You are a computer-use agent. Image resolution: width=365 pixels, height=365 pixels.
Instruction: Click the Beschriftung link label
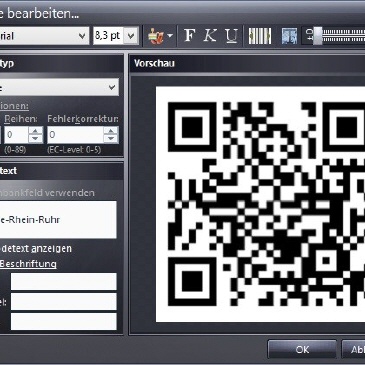[x=28, y=264]
